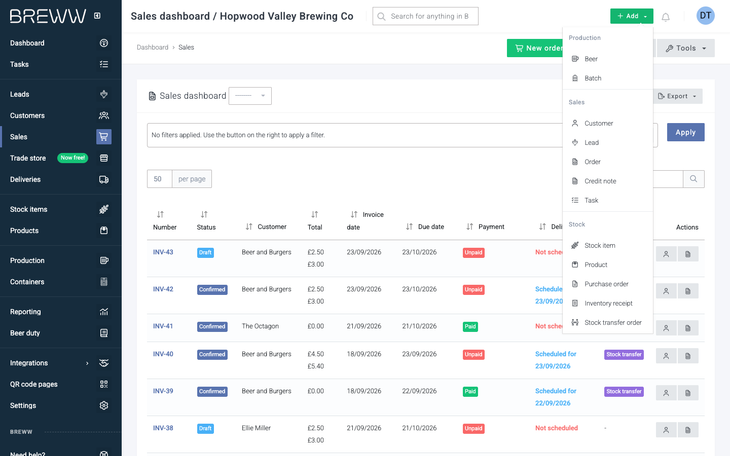Open invoice INV-42 link
Viewport: 730px width, 456px height.
pos(163,289)
